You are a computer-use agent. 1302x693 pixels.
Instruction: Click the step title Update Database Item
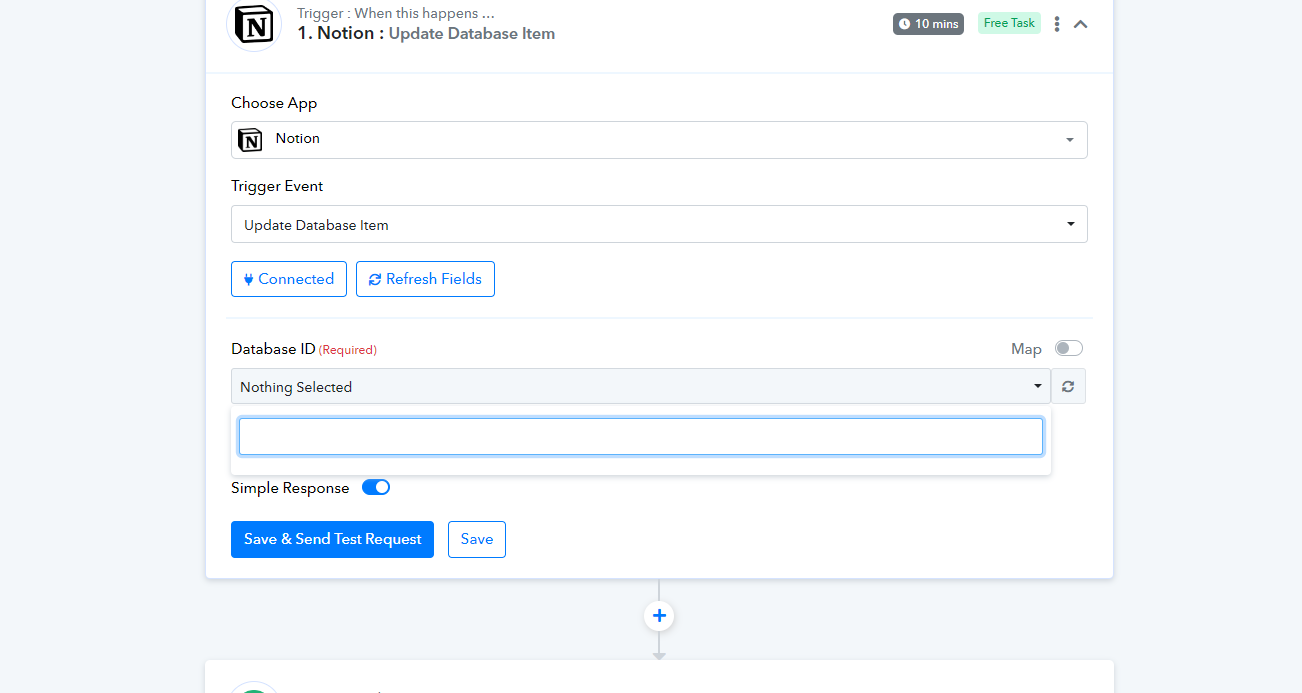472,33
